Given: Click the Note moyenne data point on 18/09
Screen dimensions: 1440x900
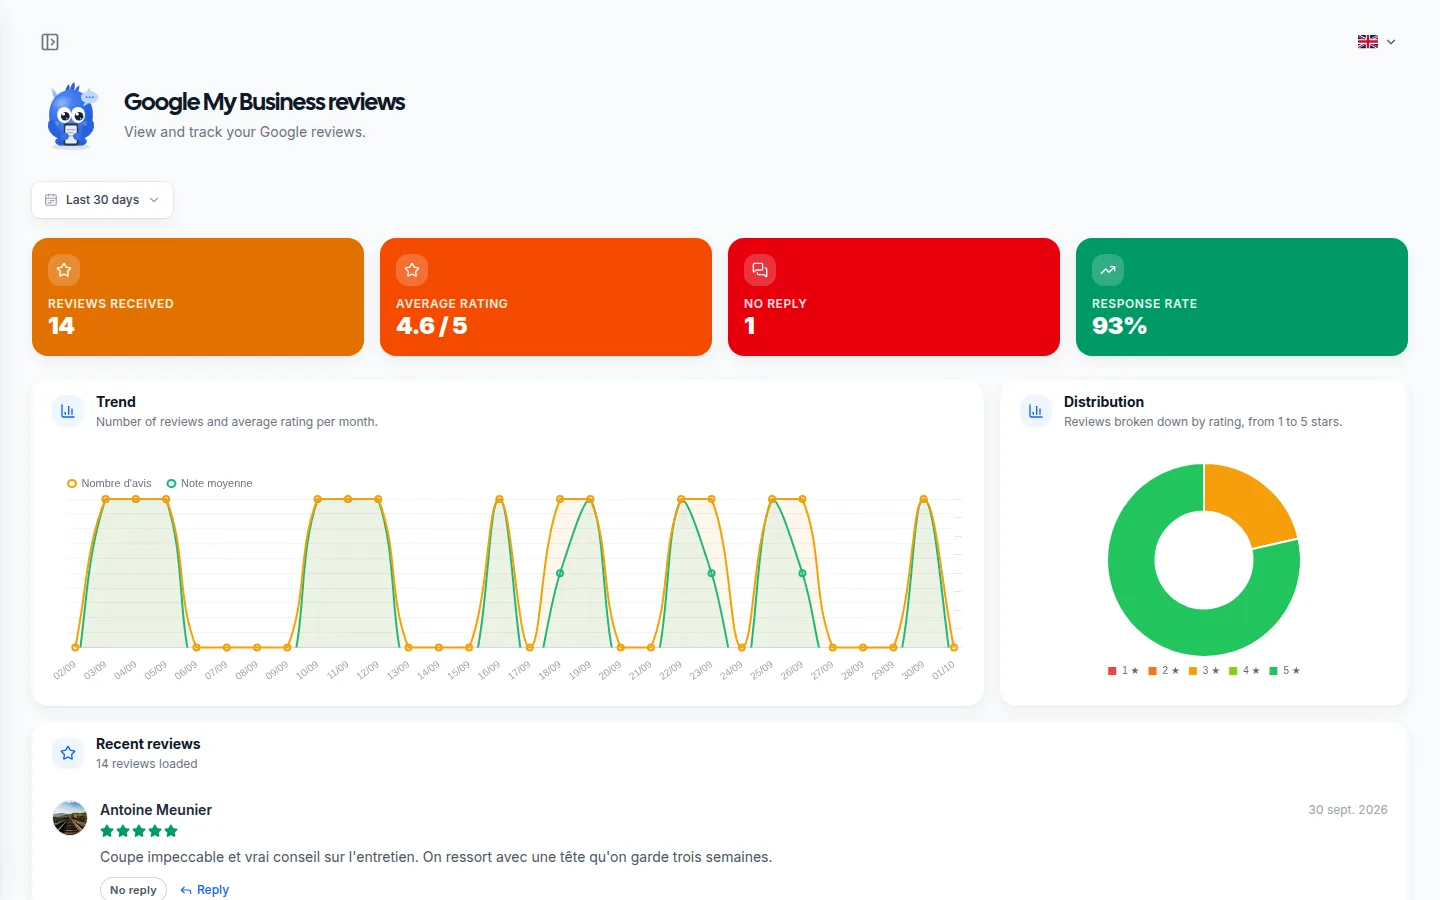Looking at the screenshot, I should pyautogui.click(x=560, y=573).
